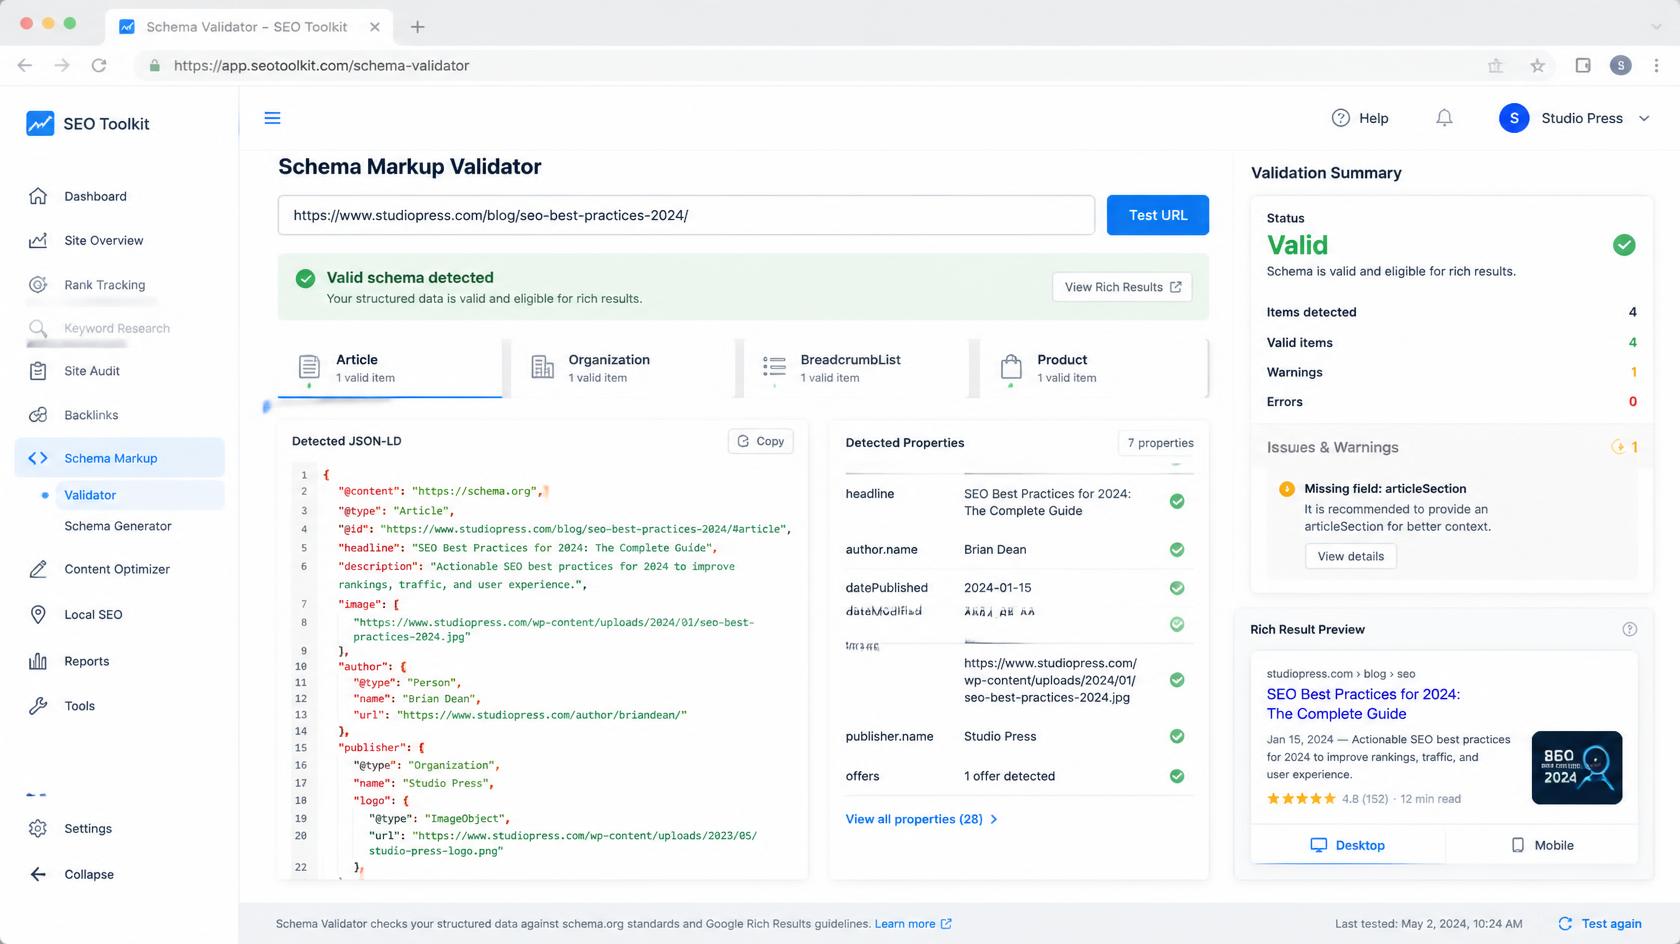
Task: Expand View all properties chevron
Action: pos(993,819)
